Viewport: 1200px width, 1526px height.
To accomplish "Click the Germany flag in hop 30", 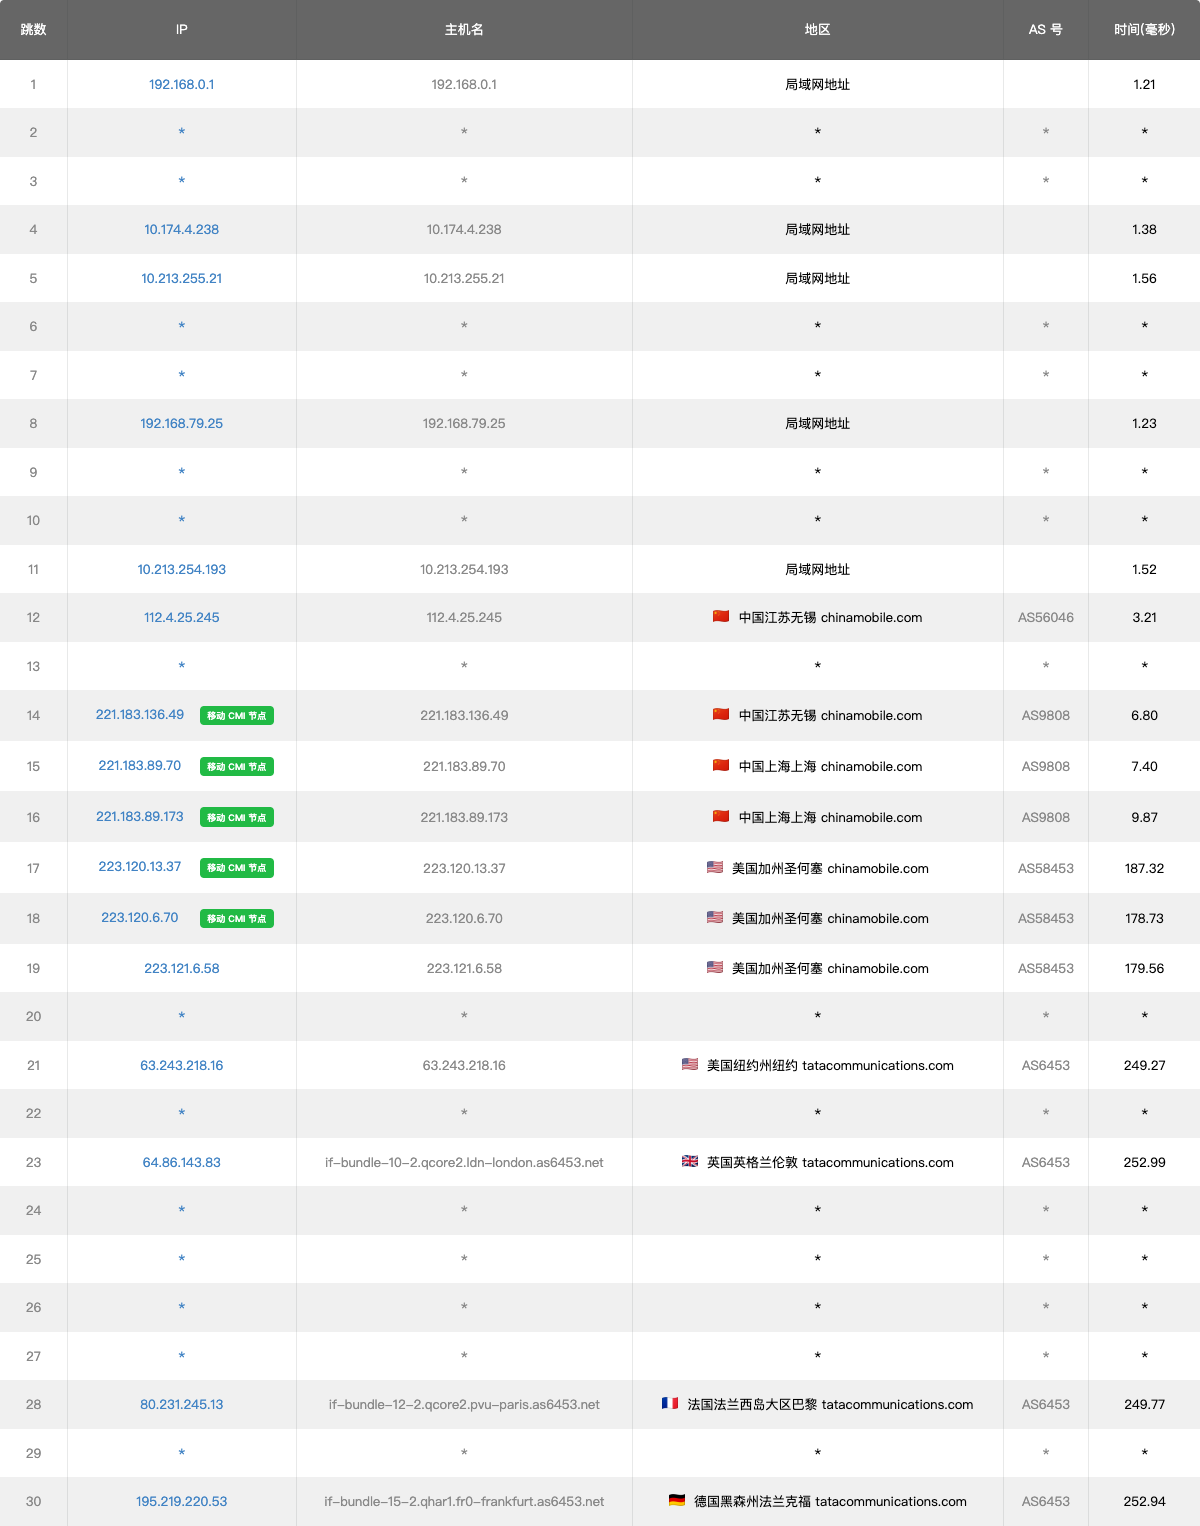I will [677, 1500].
